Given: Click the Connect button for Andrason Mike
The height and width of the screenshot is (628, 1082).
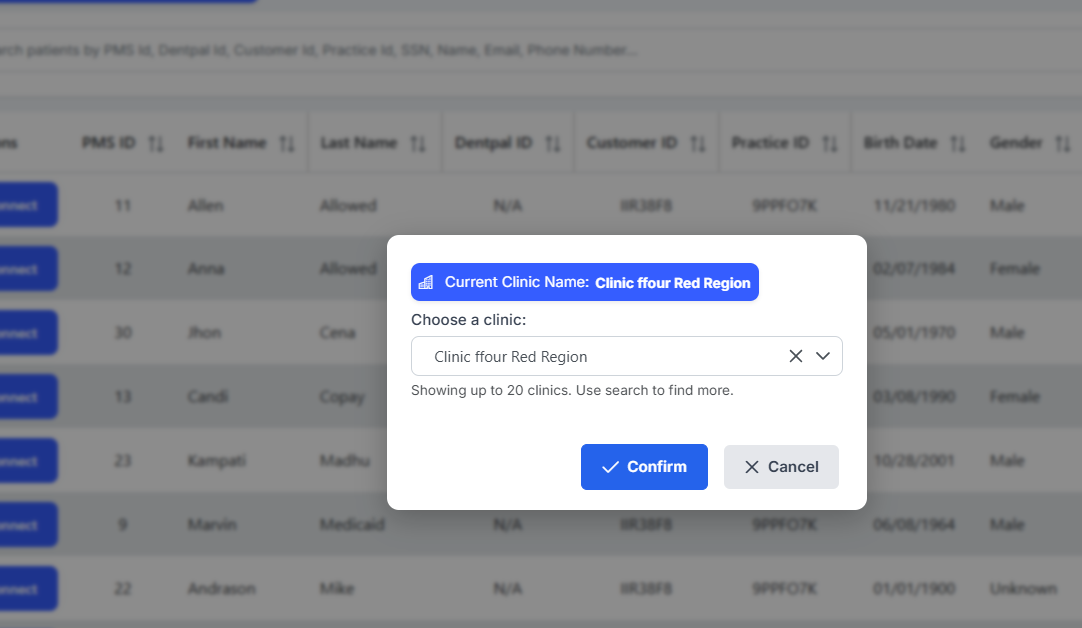Looking at the screenshot, I should coord(26,589).
